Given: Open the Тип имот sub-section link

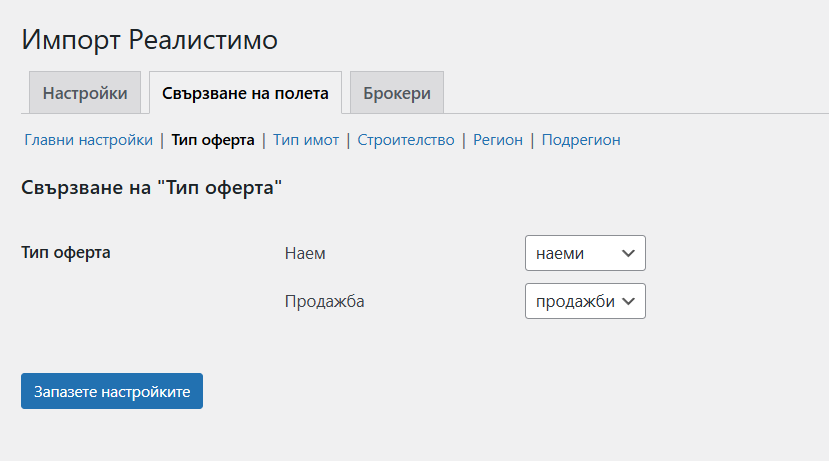Looking at the screenshot, I should point(306,140).
